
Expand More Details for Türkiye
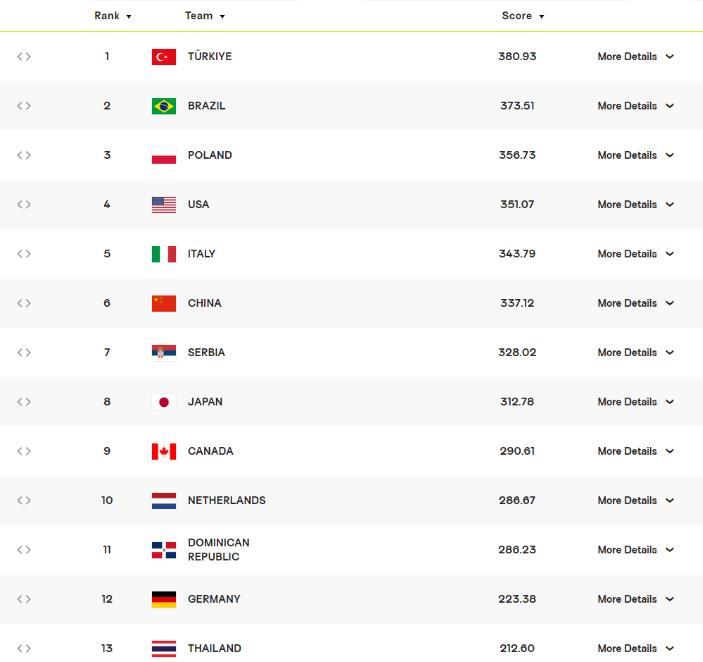(x=635, y=57)
